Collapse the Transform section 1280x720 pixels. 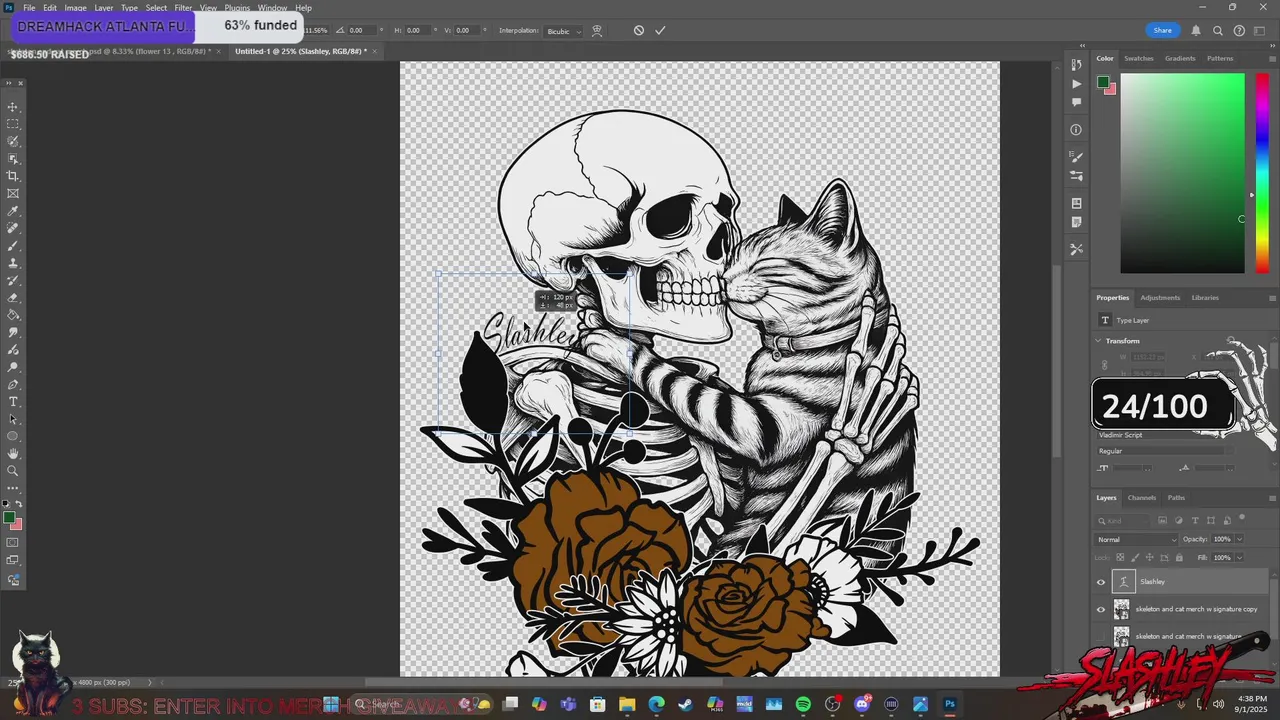tap(1099, 341)
